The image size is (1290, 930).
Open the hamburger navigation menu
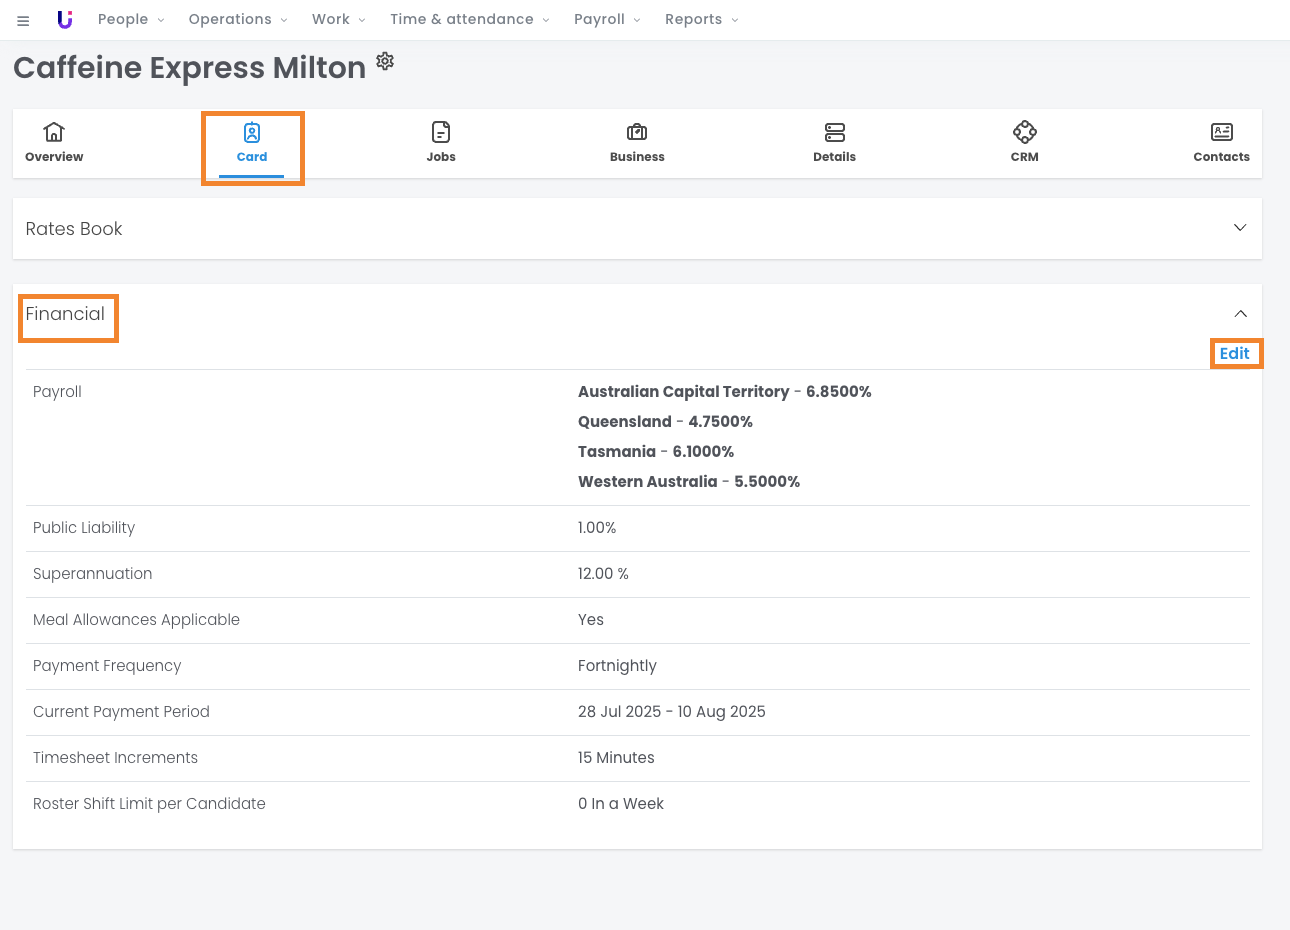coord(23,20)
